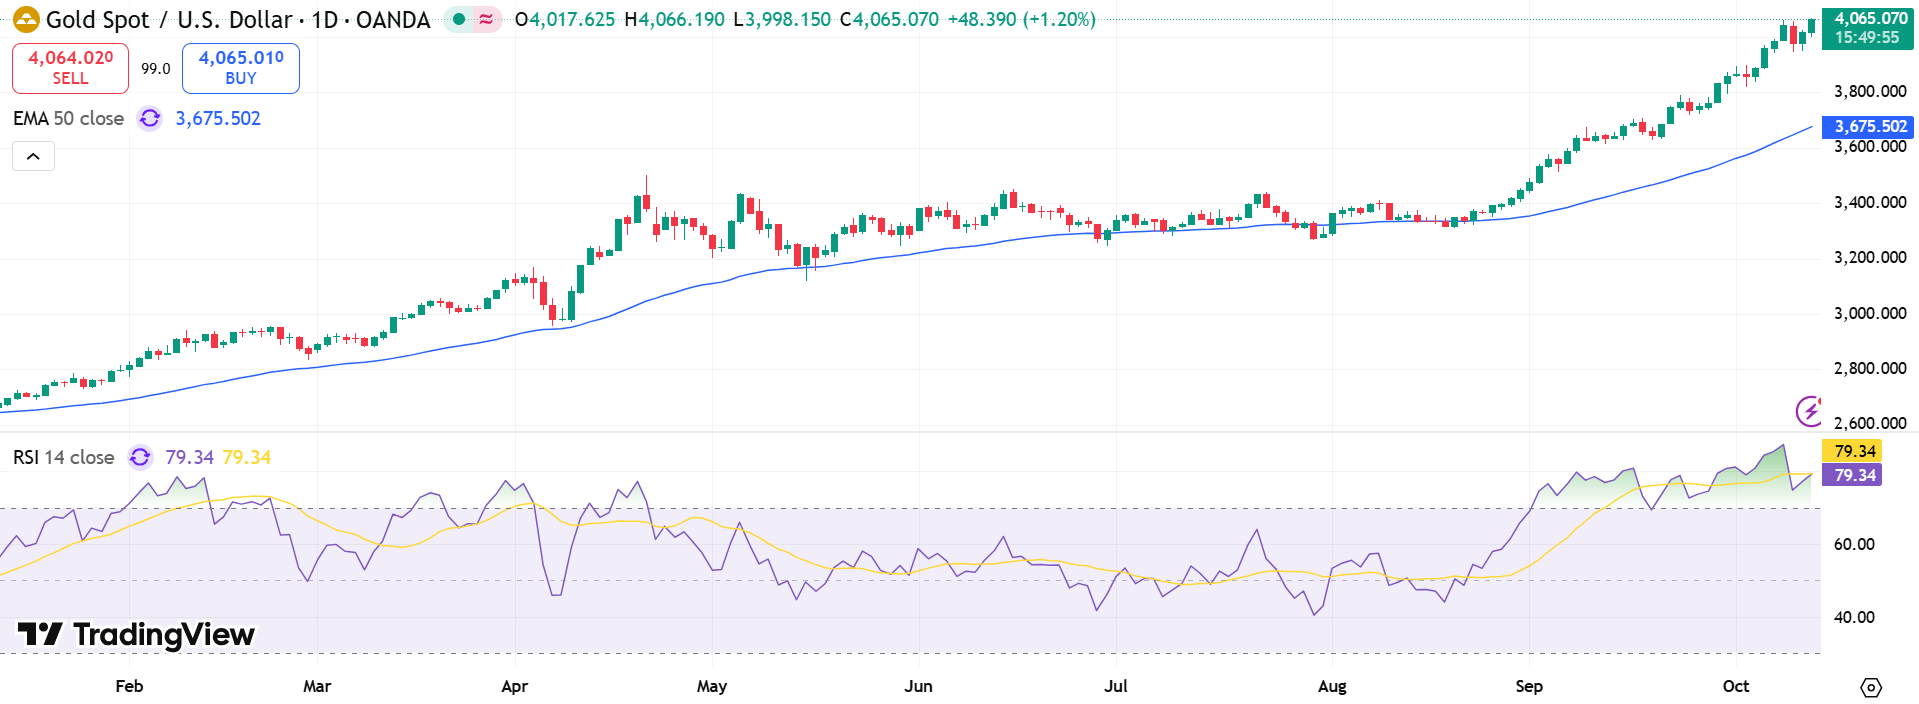Screen dimensions: 1919x704
Task: Click the purple lightning bolt icon
Action: [1808, 410]
